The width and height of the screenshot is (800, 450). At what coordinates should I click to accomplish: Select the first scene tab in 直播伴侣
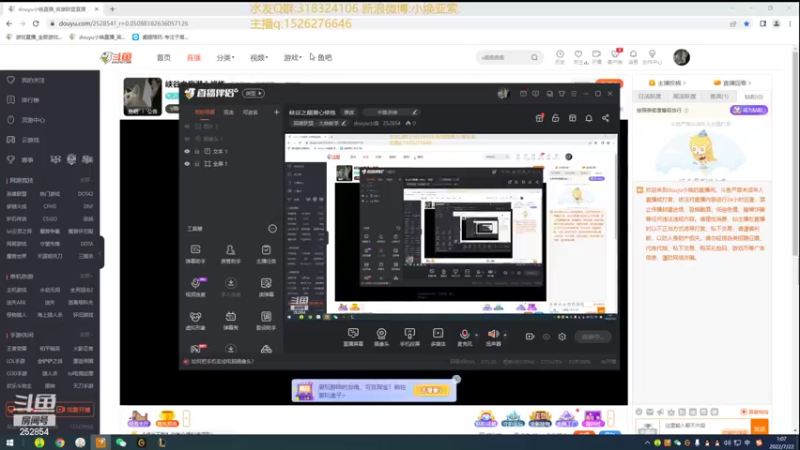[205, 112]
